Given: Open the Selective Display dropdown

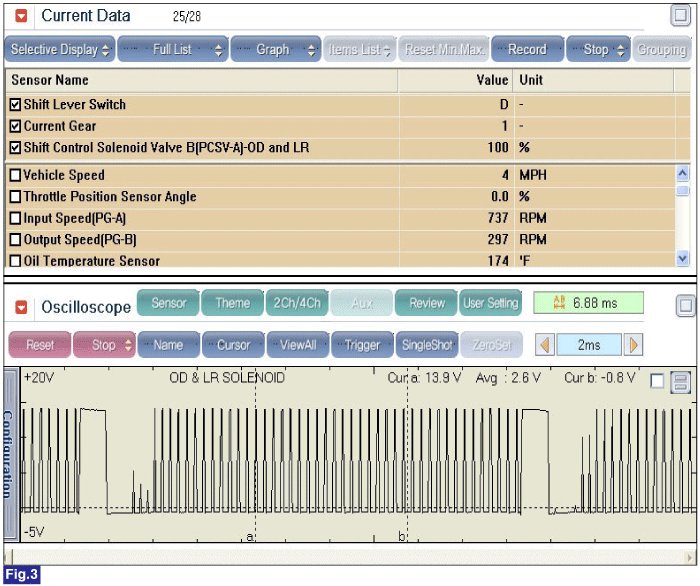Looking at the screenshot, I should 60,49.
